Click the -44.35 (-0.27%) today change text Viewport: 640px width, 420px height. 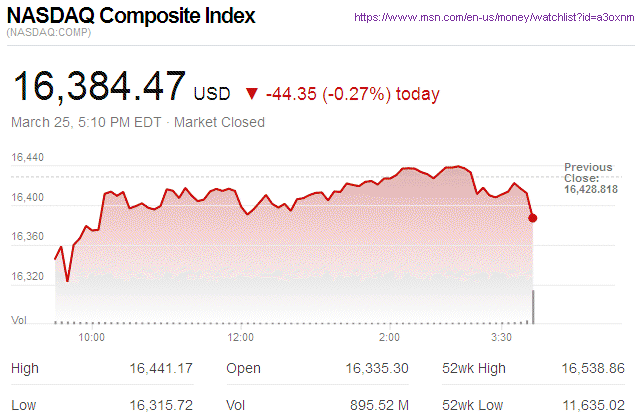(x=352, y=93)
